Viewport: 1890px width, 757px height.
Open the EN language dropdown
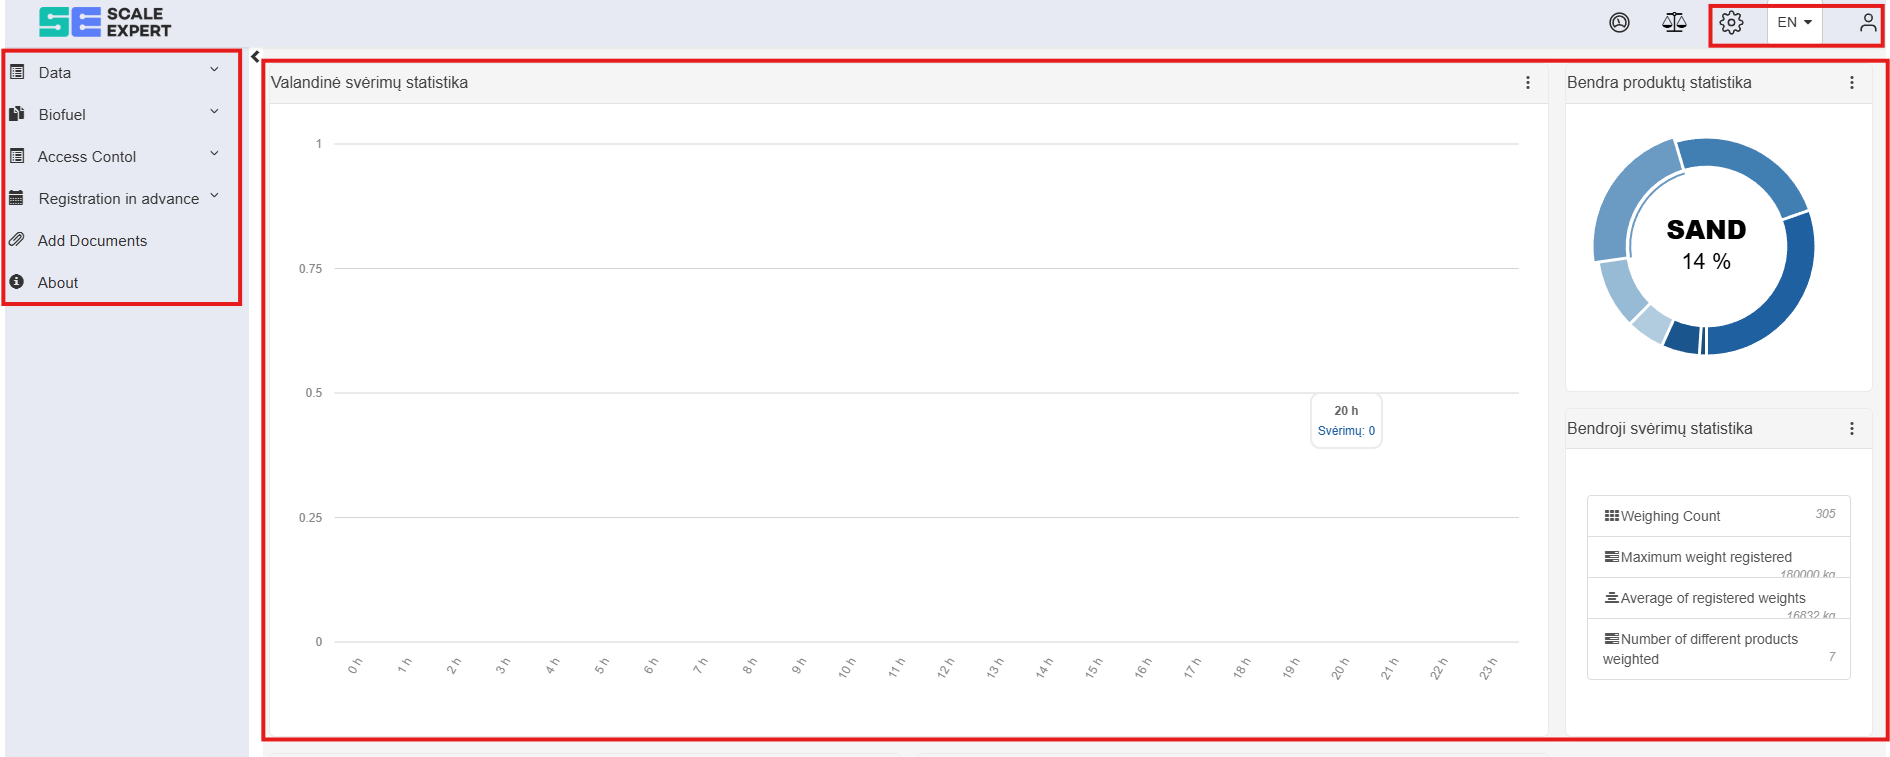1794,23
